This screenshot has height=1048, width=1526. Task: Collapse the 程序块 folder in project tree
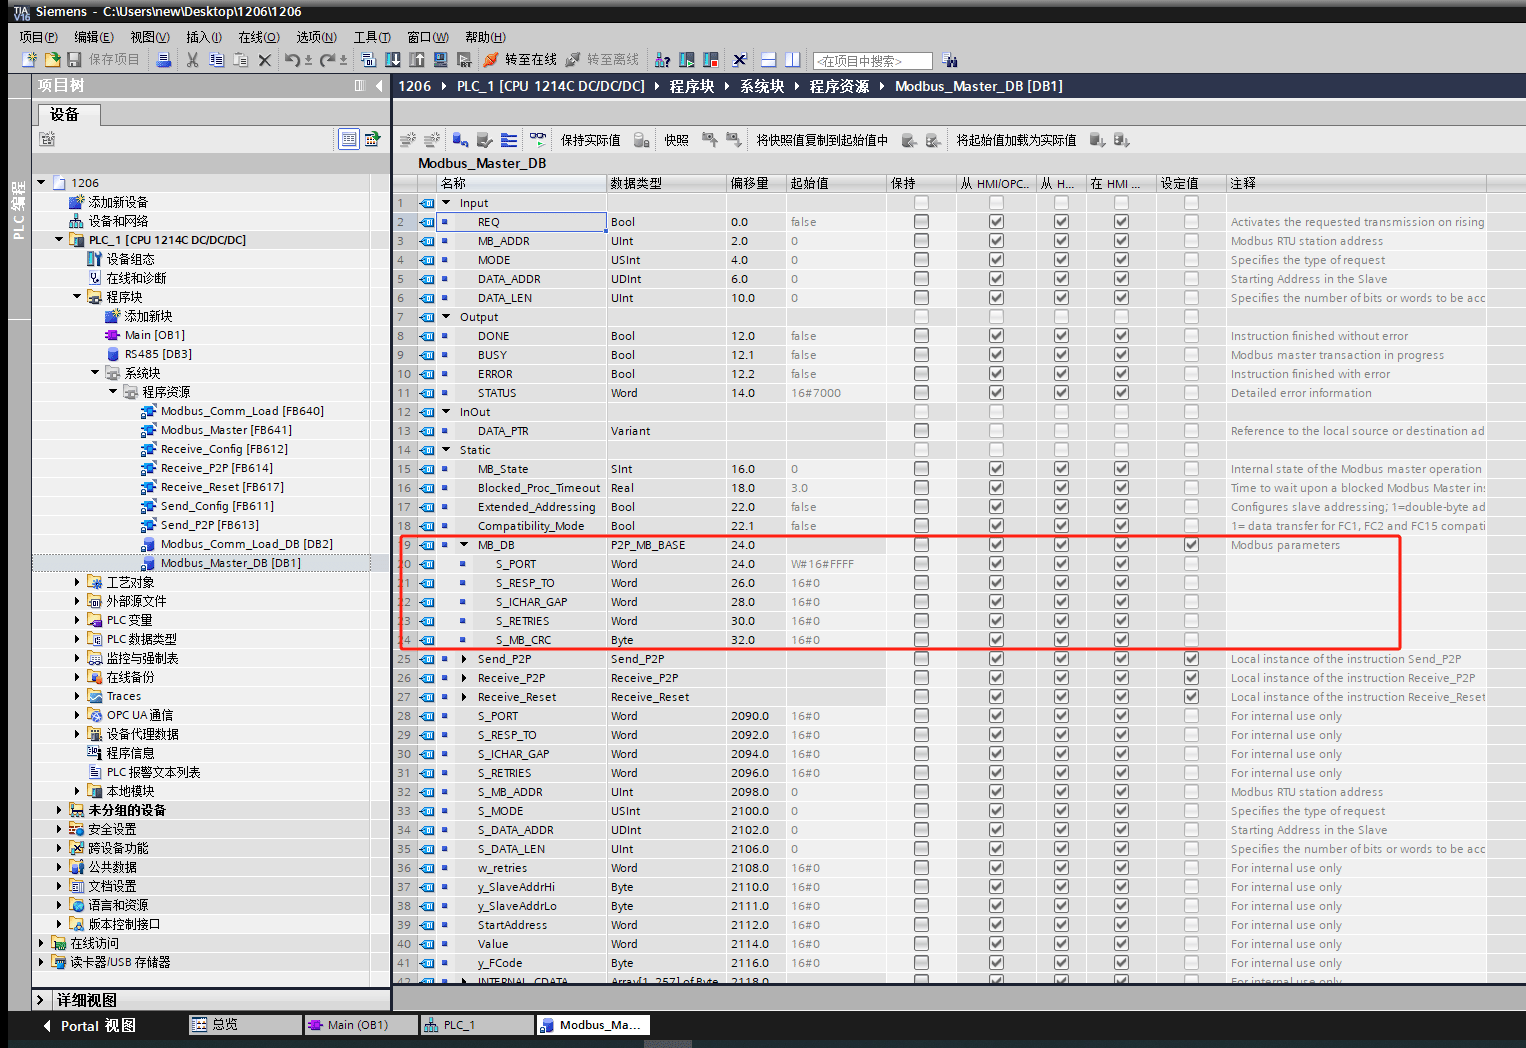[77, 297]
